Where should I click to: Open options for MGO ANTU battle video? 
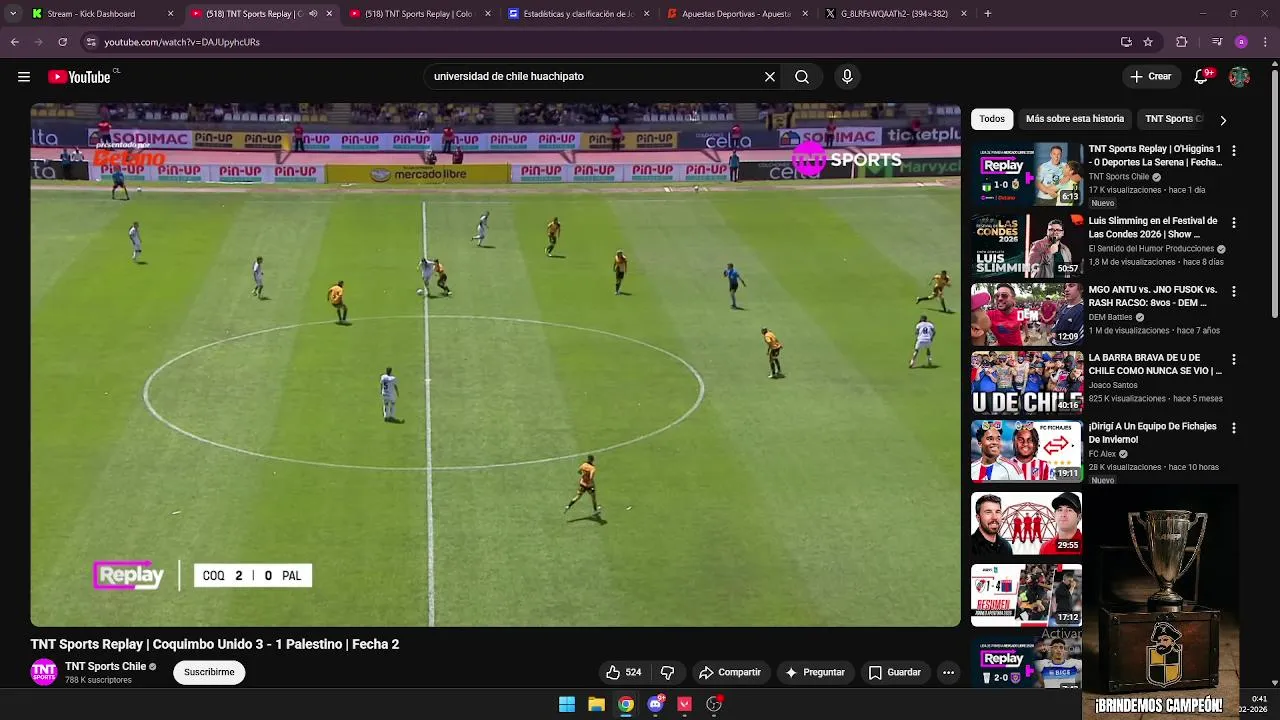coord(1233,292)
